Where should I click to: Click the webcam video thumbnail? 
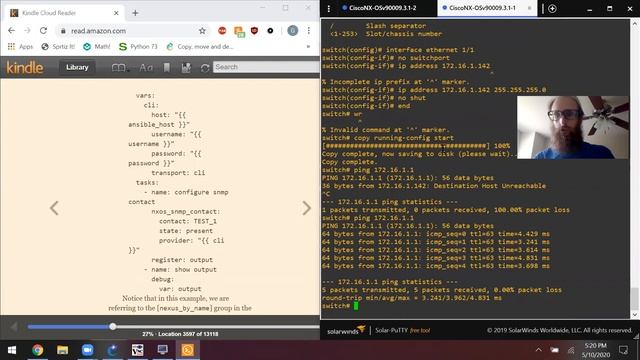point(573,127)
